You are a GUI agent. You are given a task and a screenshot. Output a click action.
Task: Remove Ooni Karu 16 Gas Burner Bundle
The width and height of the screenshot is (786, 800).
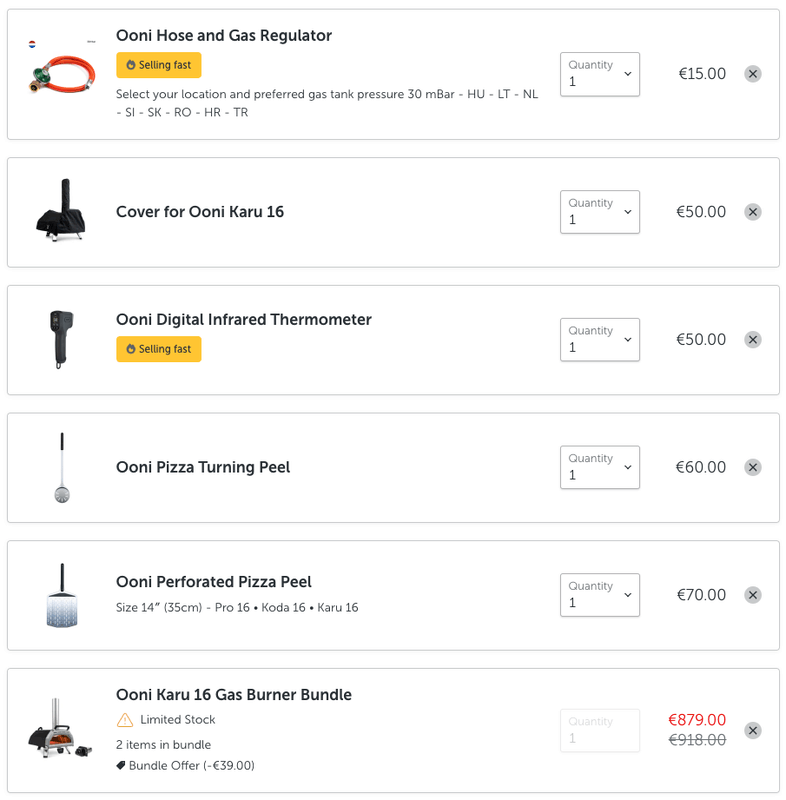753,730
